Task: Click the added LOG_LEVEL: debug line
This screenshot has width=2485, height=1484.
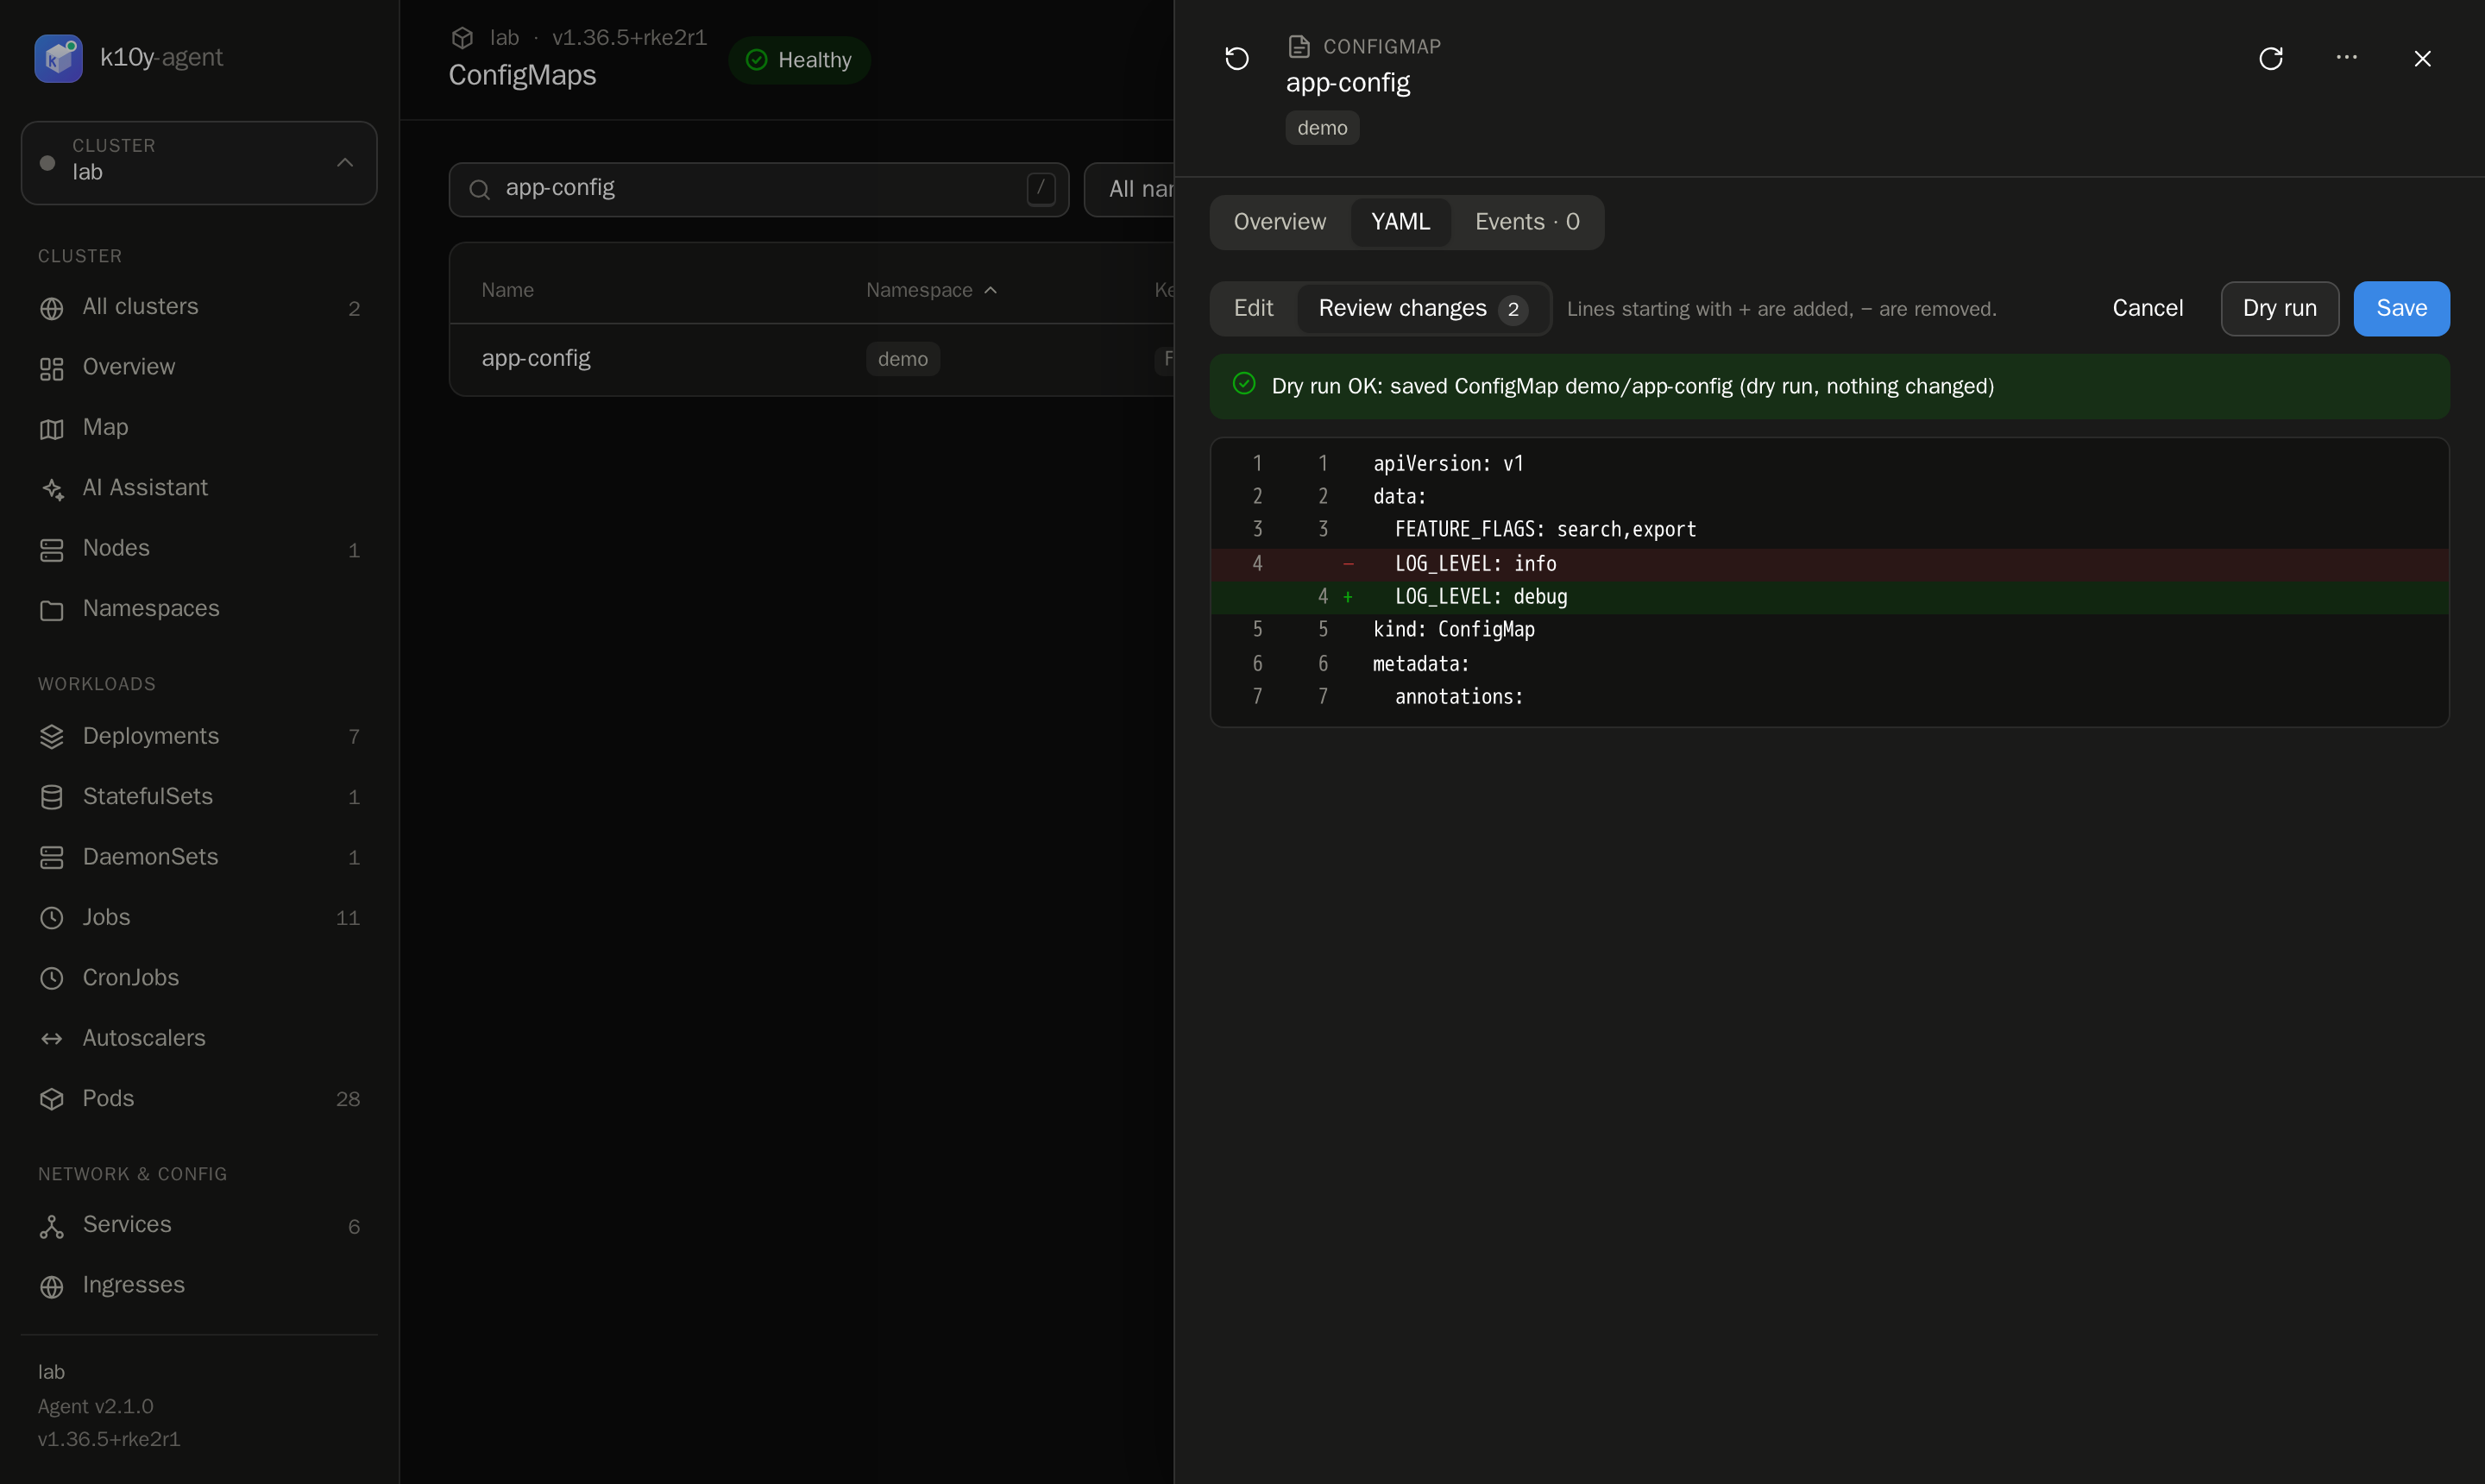Action: 1829,597
